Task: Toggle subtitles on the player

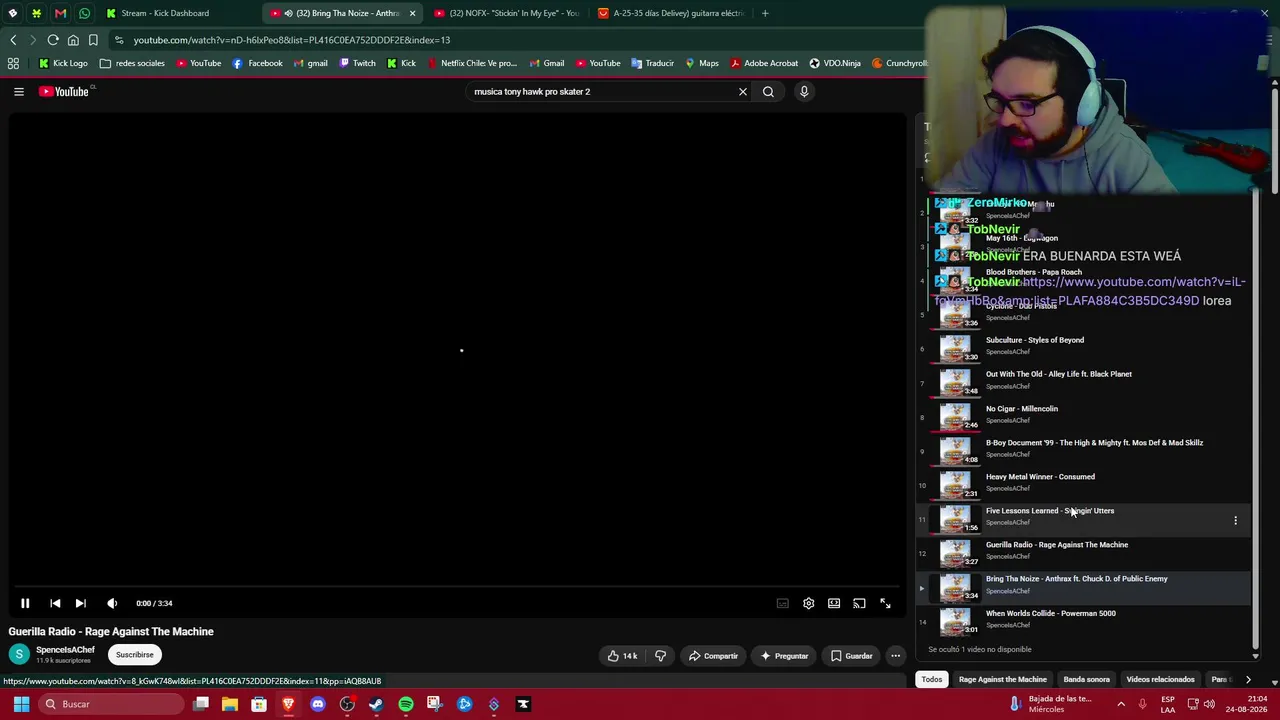Action: pos(783,603)
